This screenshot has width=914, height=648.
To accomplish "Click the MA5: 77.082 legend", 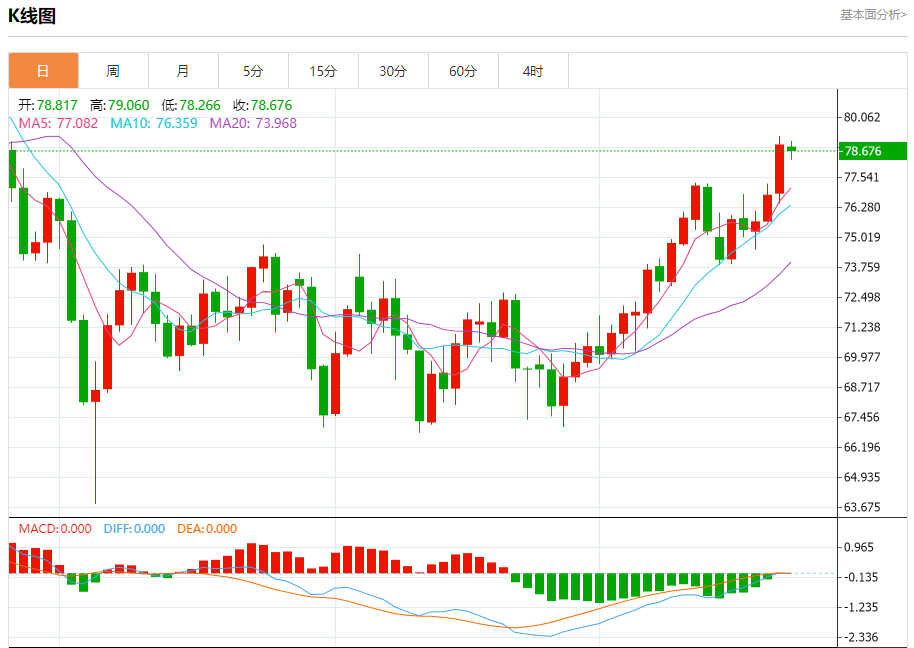I will pos(58,124).
